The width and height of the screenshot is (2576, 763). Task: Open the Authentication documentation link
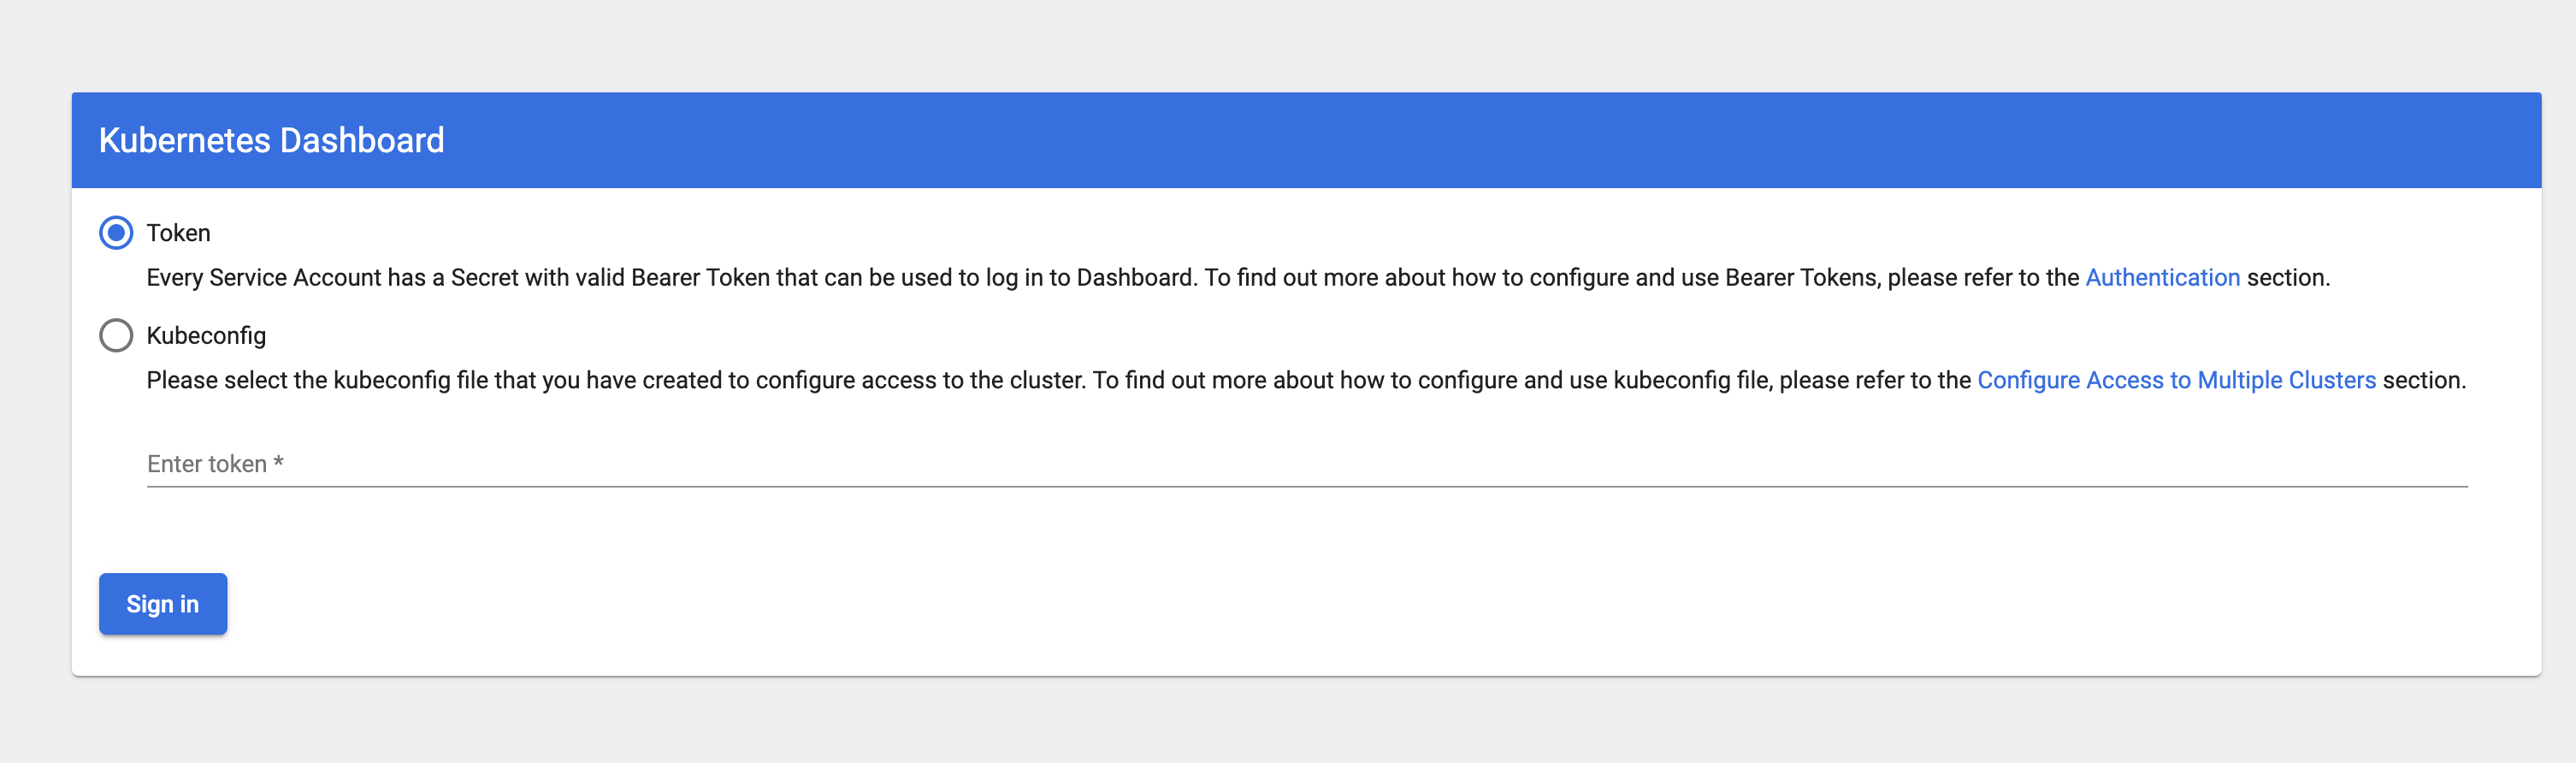pos(2161,278)
